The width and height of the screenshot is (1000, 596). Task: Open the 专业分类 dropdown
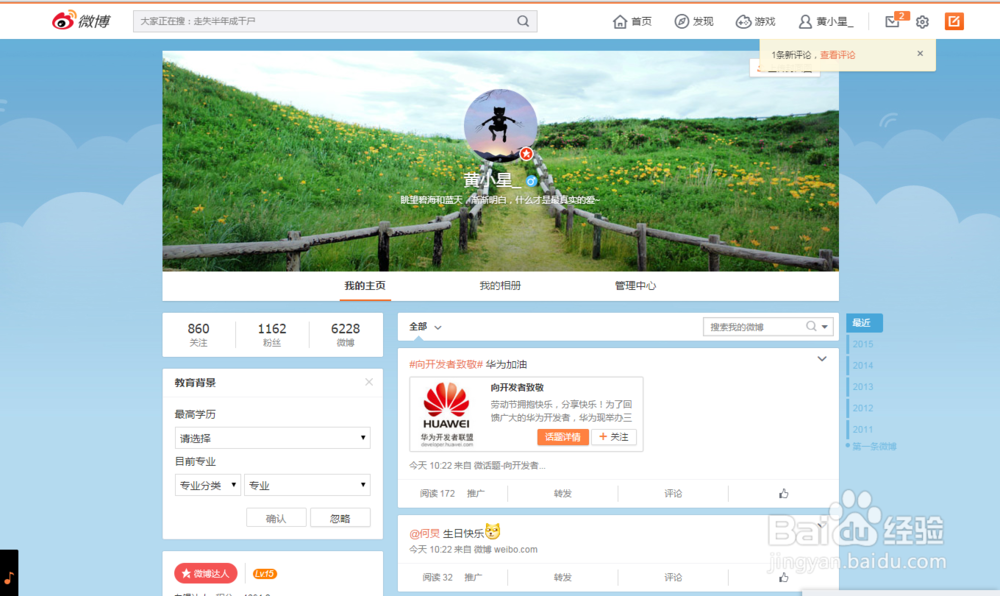pyautogui.click(x=207, y=485)
